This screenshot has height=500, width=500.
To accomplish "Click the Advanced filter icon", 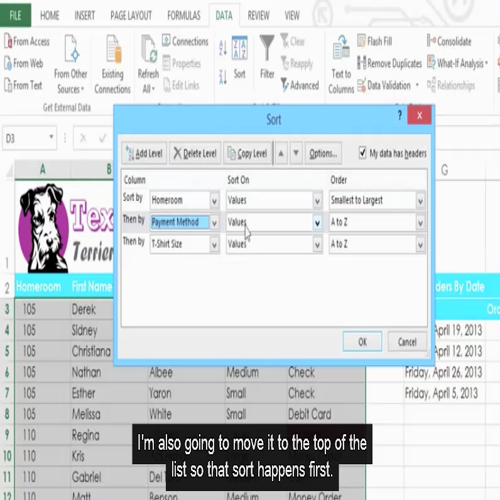I will pyautogui.click(x=285, y=85).
